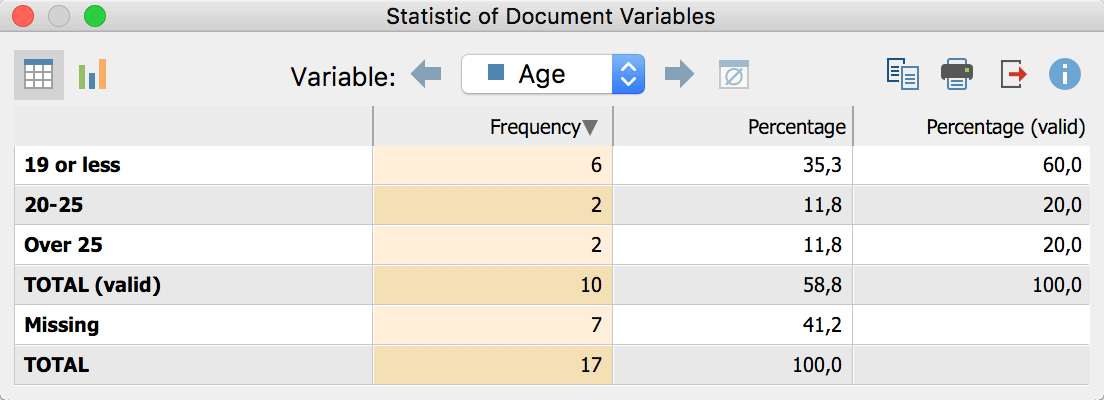This screenshot has height=400, width=1104.
Task: Click the blue square in Age dropdown
Action: pos(495,74)
